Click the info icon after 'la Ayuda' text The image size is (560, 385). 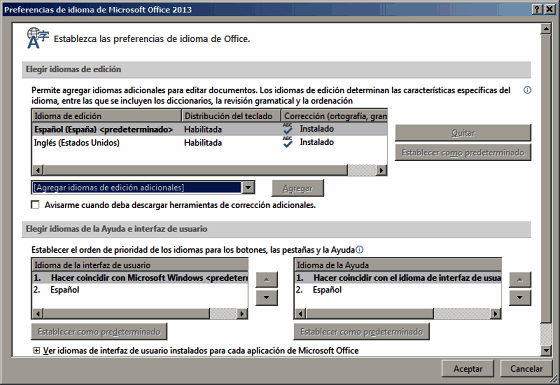[x=360, y=250]
